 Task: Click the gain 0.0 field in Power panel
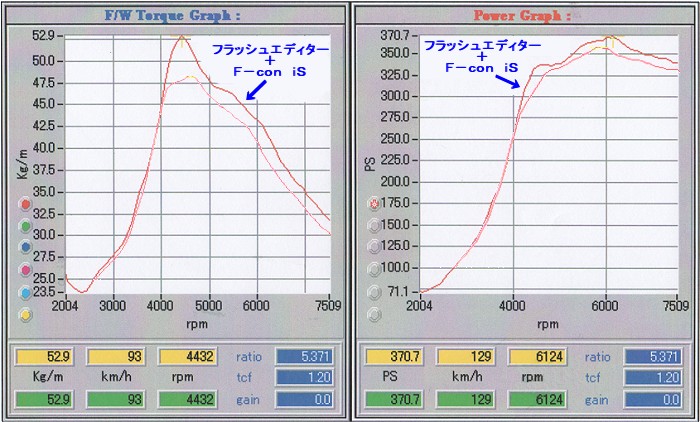[654, 399]
